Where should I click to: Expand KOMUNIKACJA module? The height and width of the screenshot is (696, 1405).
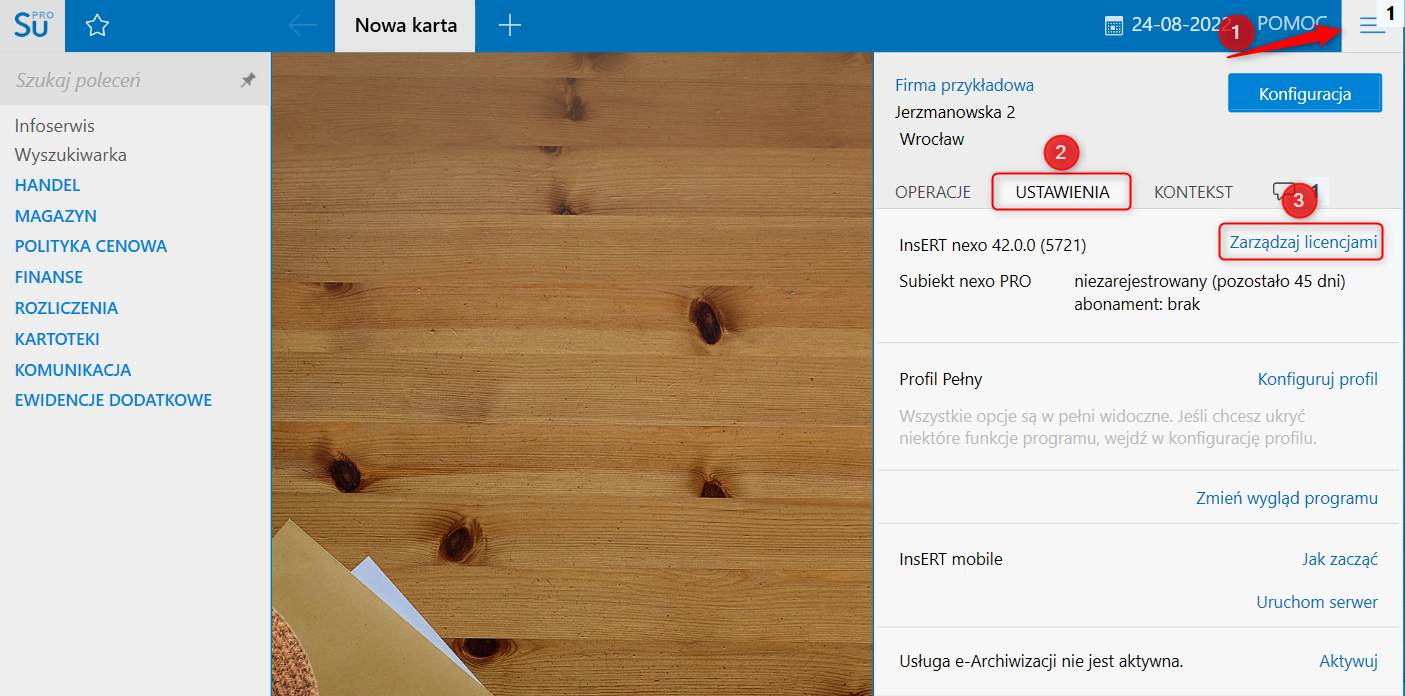click(73, 370)
